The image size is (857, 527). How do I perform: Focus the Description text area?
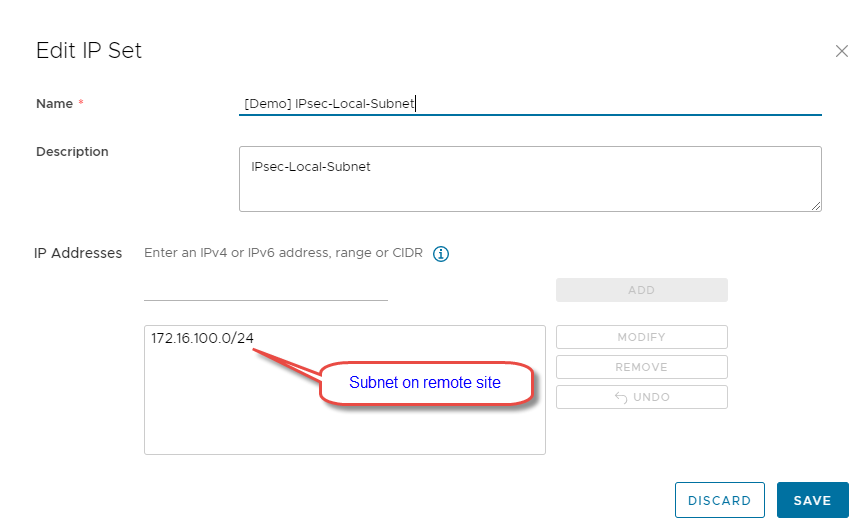click(530, 179)
